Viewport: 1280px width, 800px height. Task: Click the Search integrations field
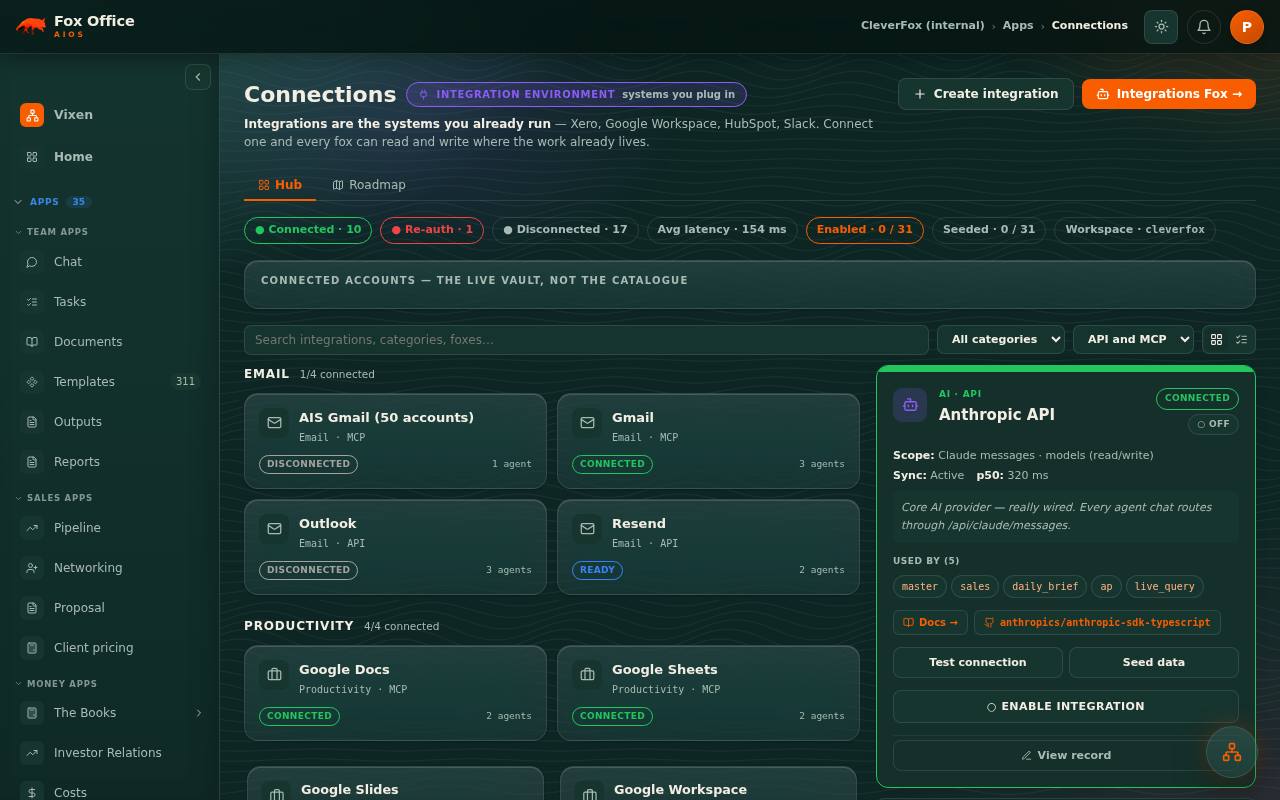(x=586, y=340)
